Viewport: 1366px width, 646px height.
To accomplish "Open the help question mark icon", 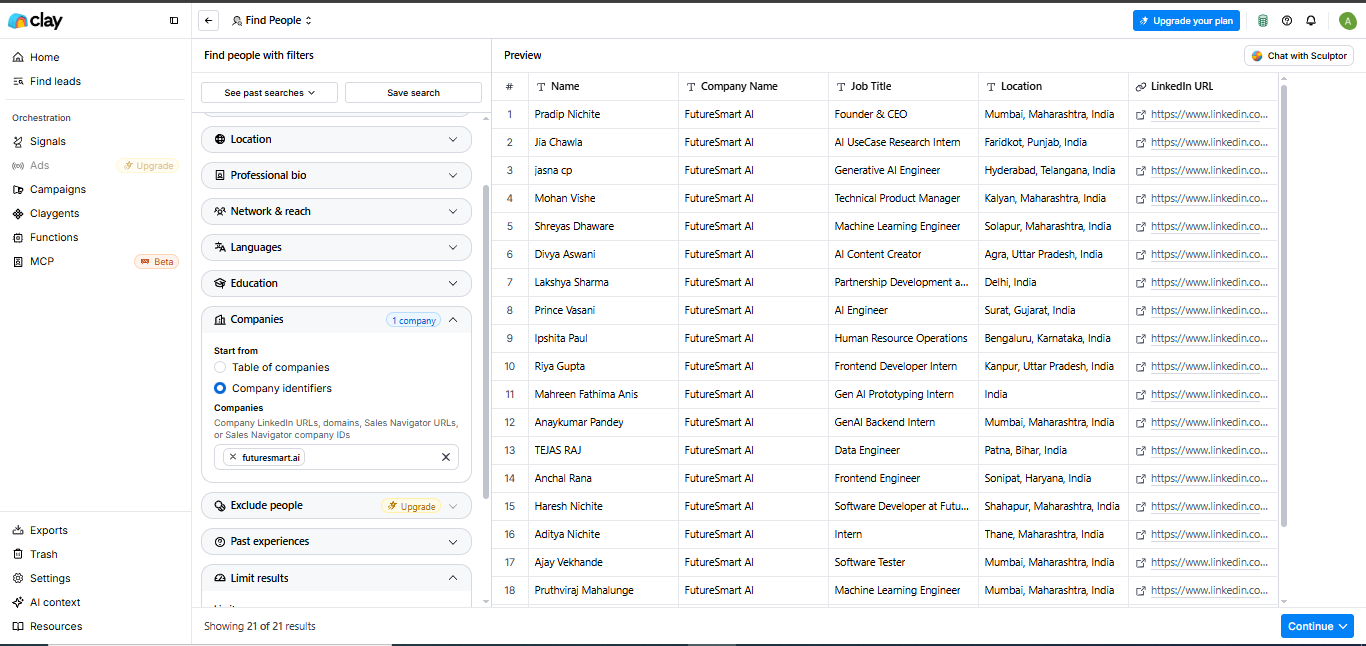I will tap(1287, 20).
